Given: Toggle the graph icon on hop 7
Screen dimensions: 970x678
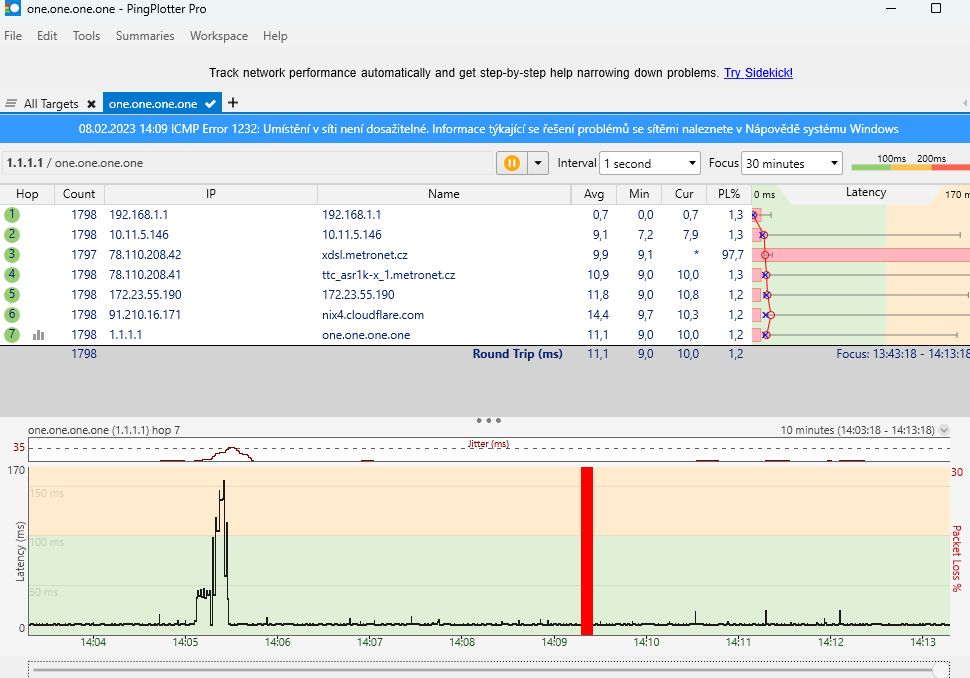Looking at the screenshot, I should 39,335.
